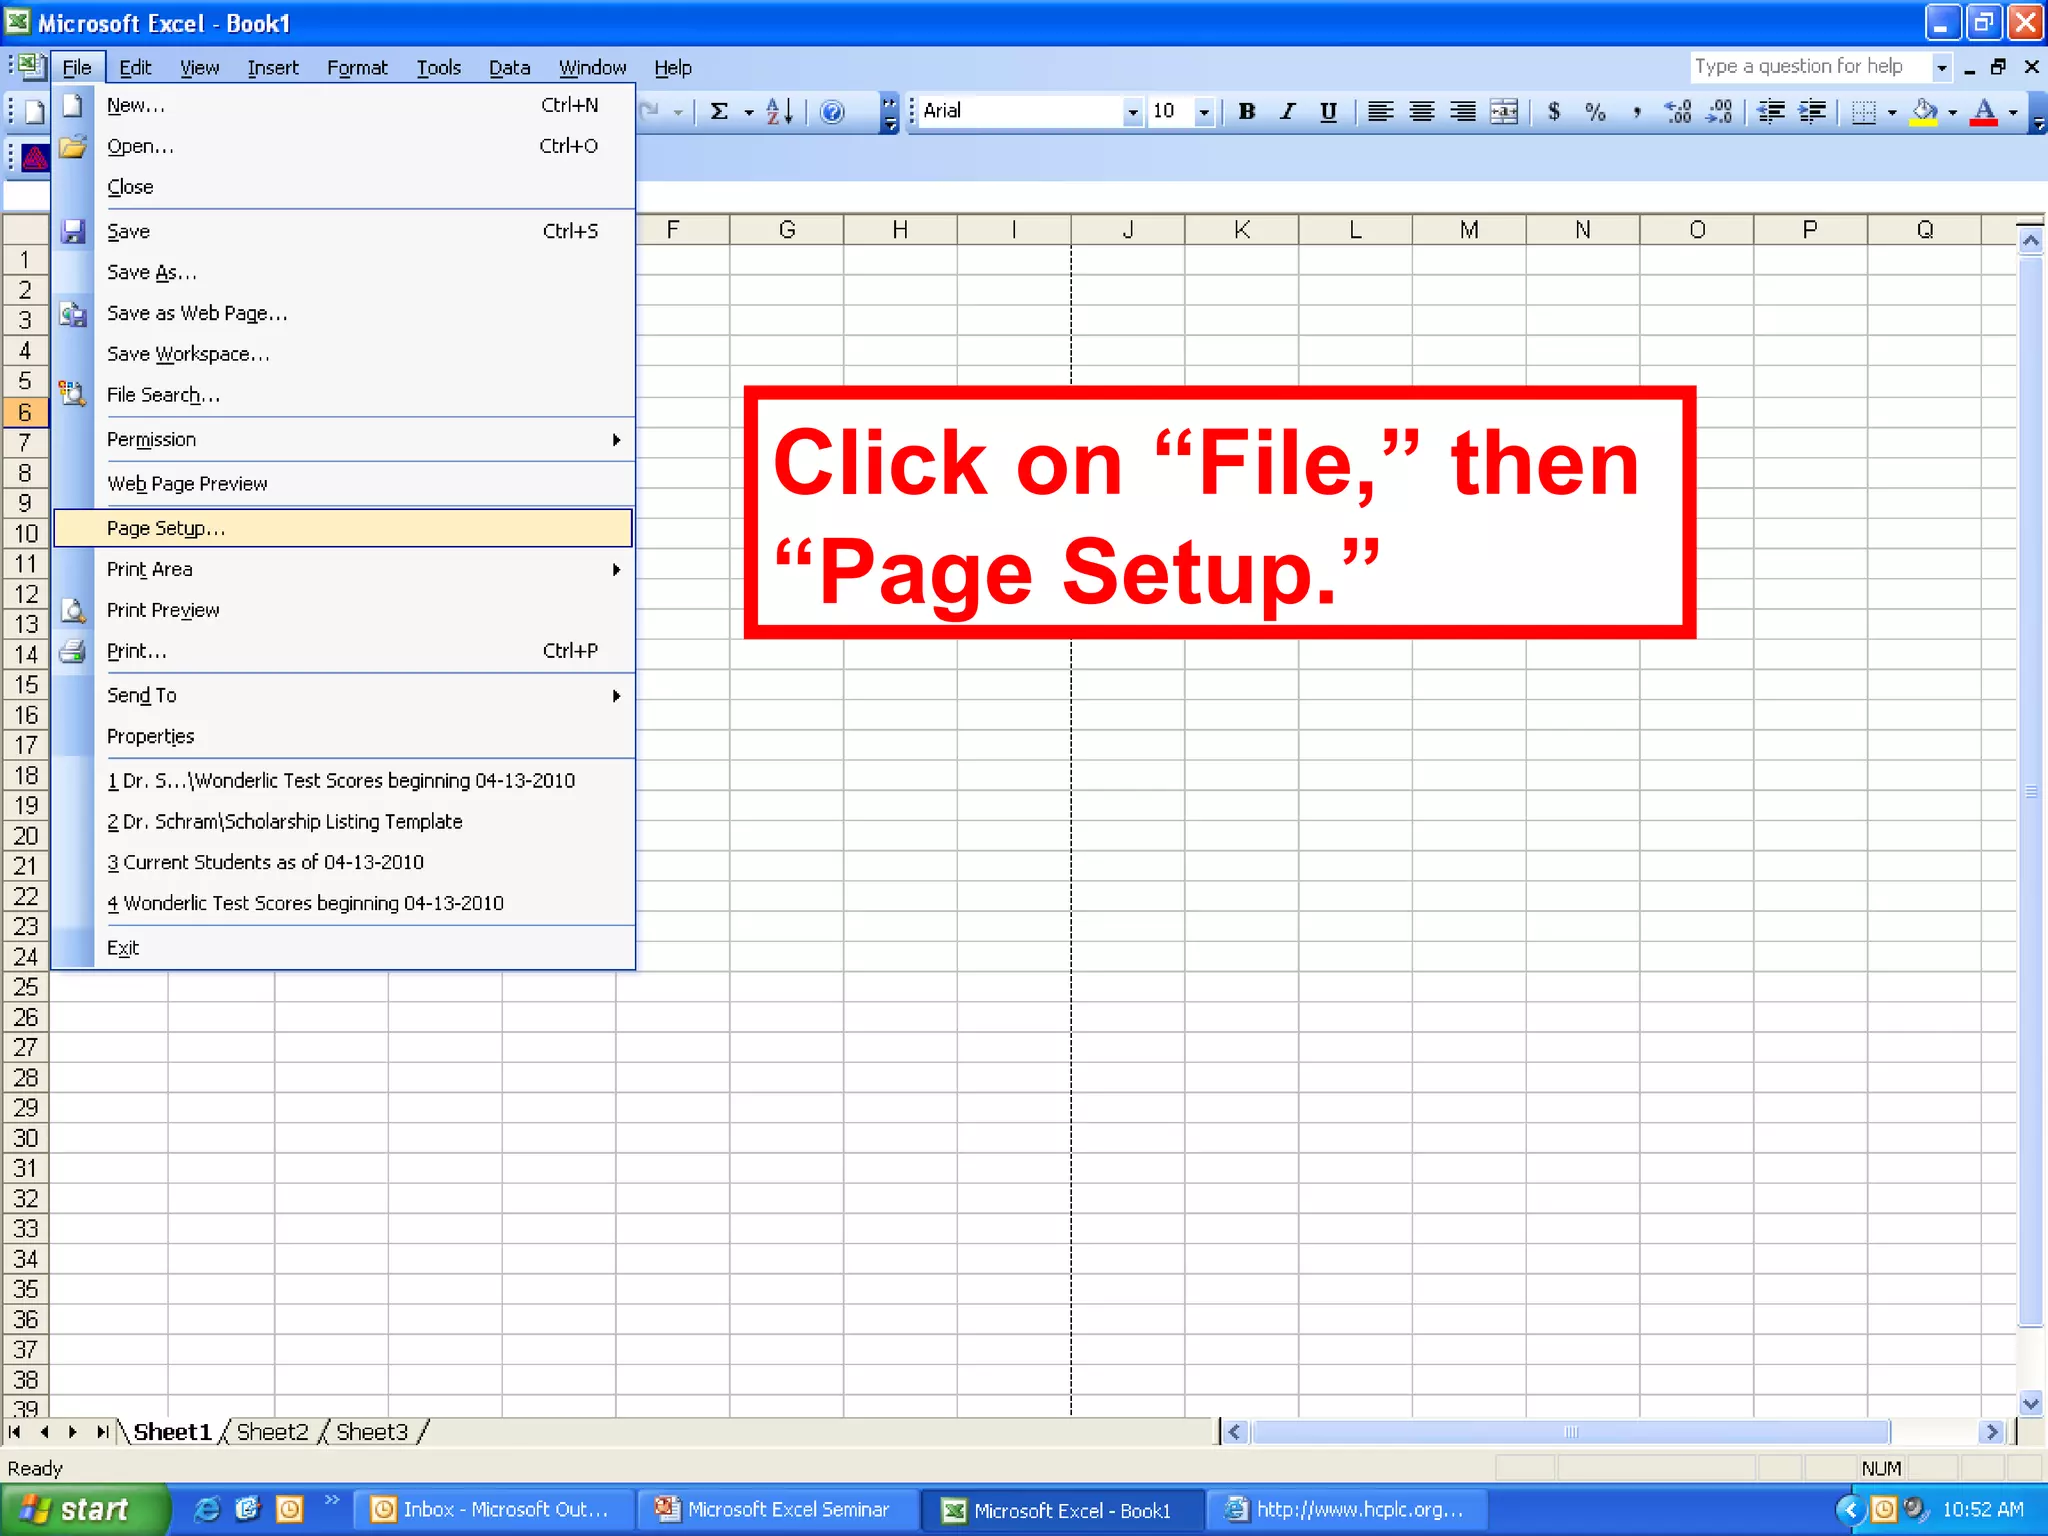Apply yellow Fill Color
The width and height of the screenshot is (2048, 1536).
pyautogui.click(x=1924, y=111)
